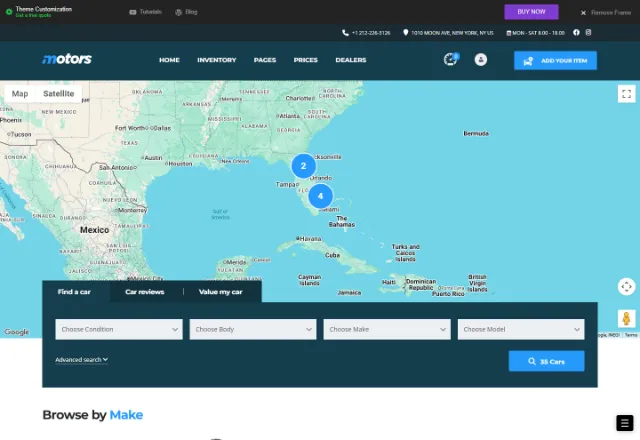Image resolution: width=640 pixels, height=440 pixels.
Task: Expand Advanced search options
Action: [x=82, y=360]
